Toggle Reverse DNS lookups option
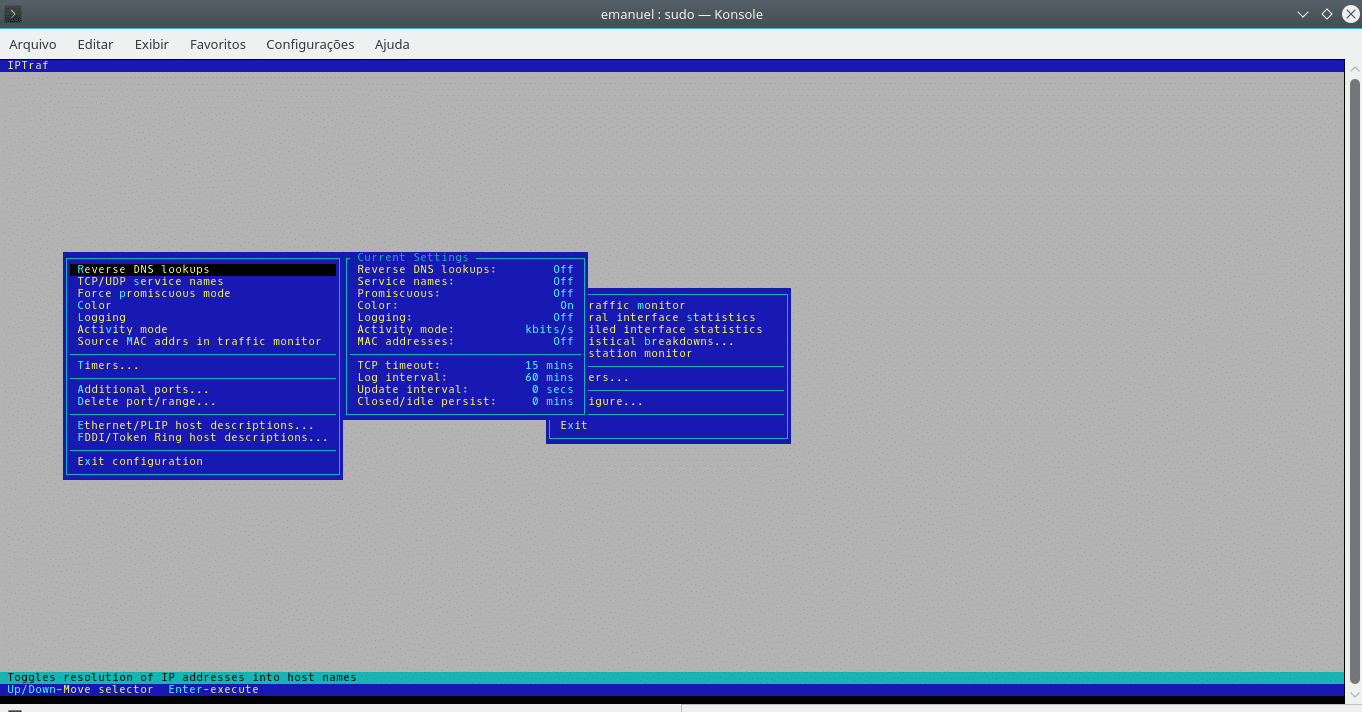The width and height of the screenshot is (1362, 712). coord(203,269)
